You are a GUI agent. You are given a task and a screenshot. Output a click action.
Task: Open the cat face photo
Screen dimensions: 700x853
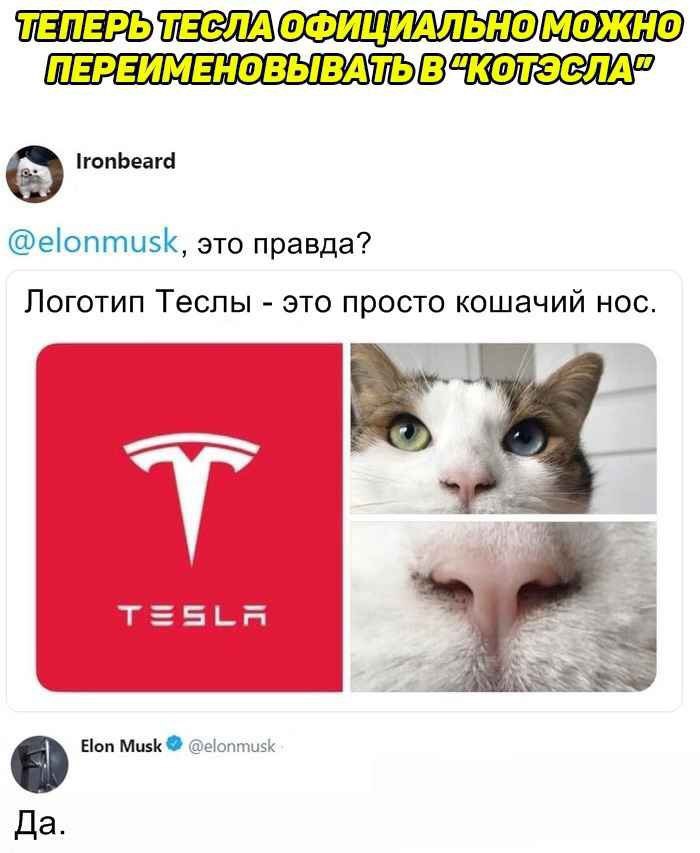[503, 428]
